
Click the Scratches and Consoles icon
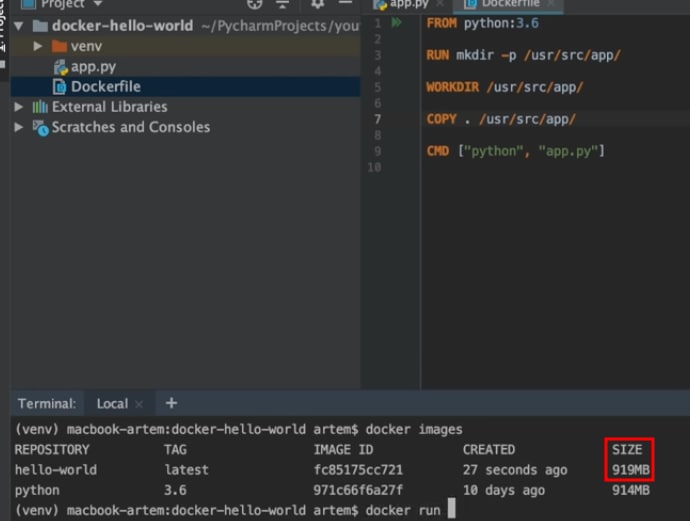coord(40,128)
